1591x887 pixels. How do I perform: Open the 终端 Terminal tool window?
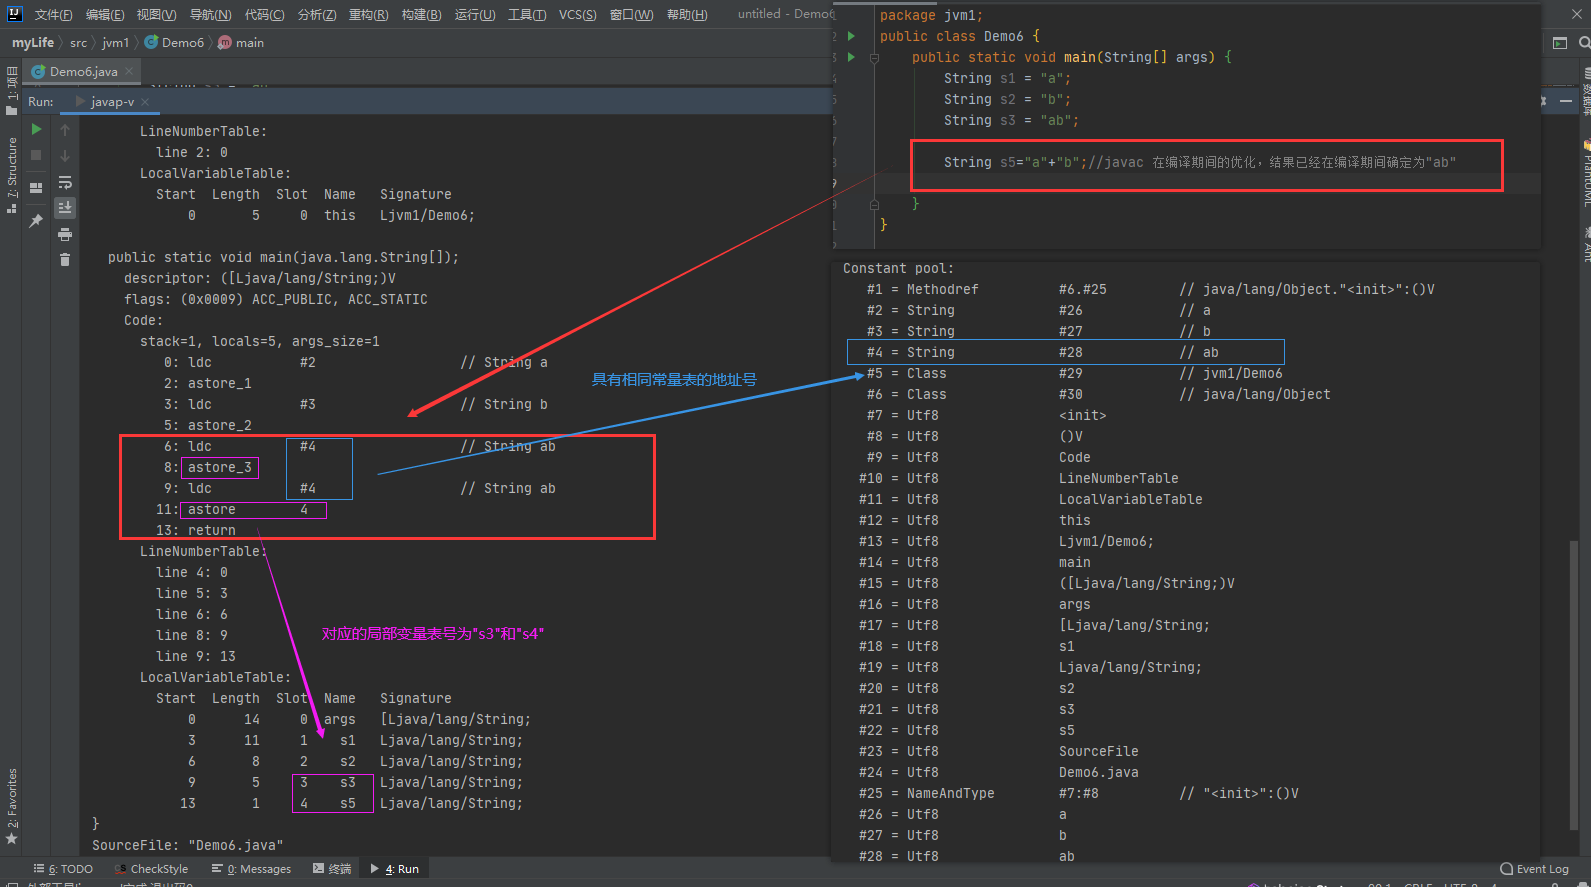[332, 869]
